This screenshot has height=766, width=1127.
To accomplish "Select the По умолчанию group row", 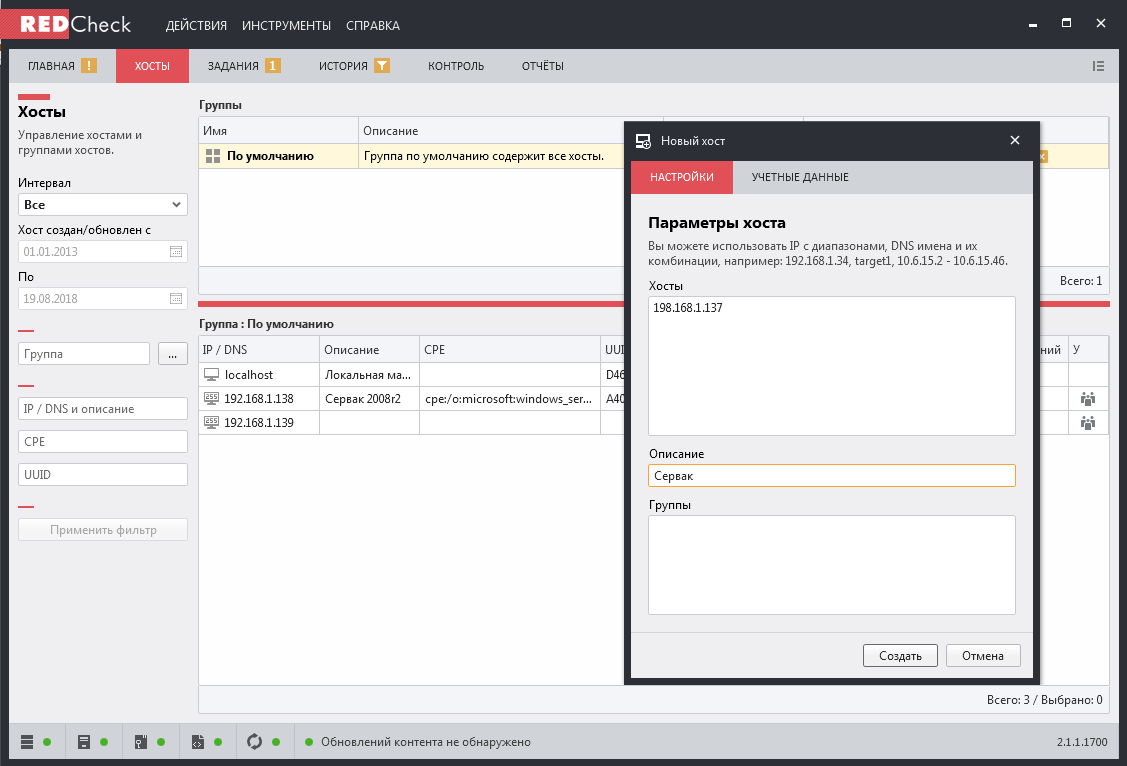I will (x=411, y=156).
